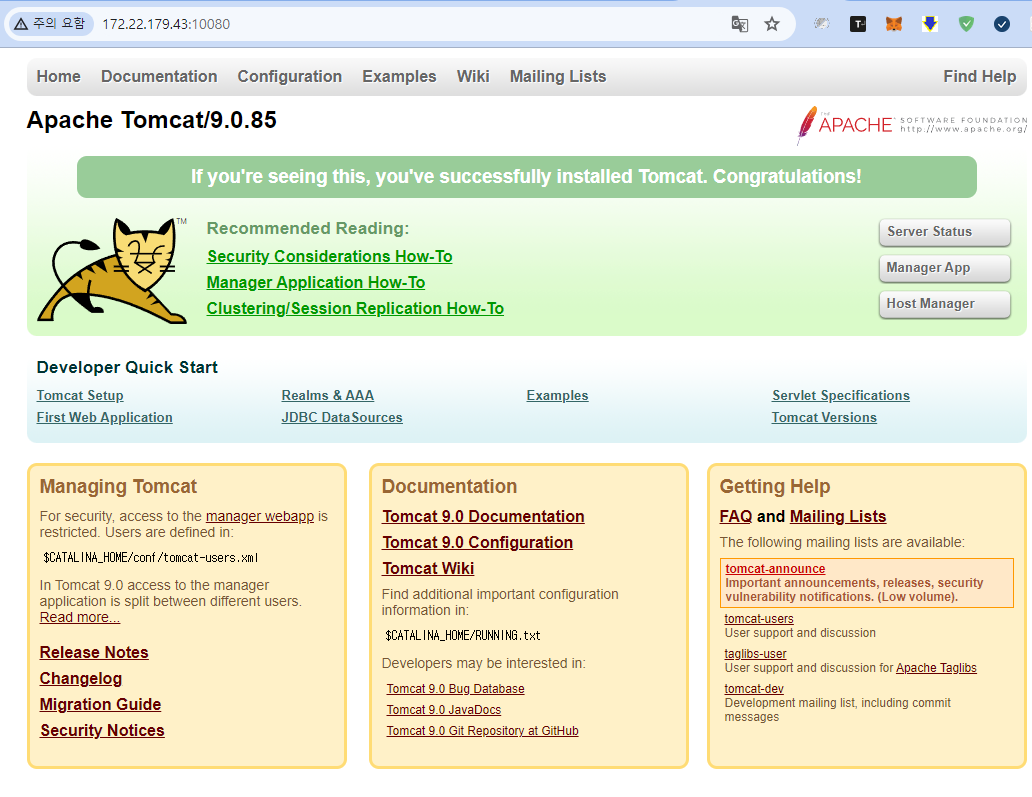This screenshot has width=1032, height=797.
Task: Click the tomcat-users.xml config path text
Action: [x=151, y=557]
